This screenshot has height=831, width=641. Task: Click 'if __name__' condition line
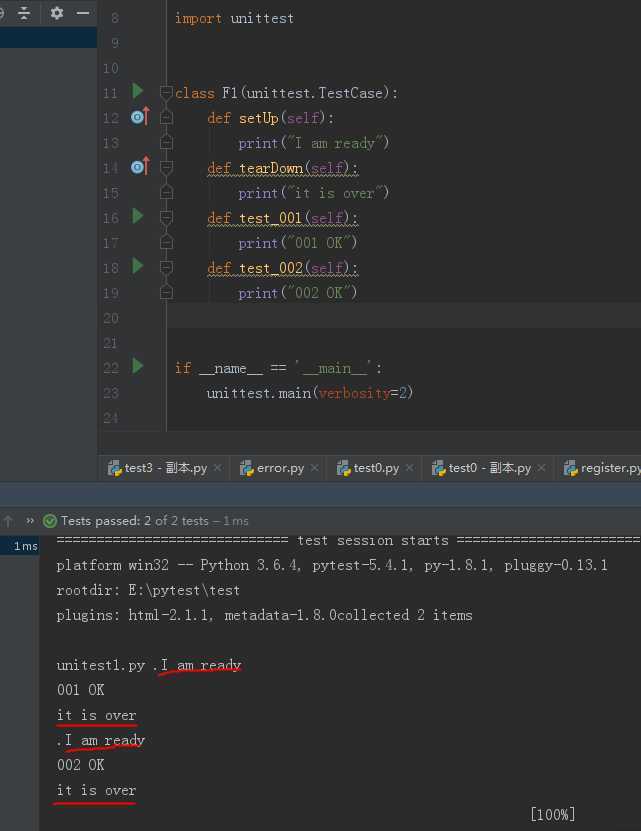tap(278, 368)
